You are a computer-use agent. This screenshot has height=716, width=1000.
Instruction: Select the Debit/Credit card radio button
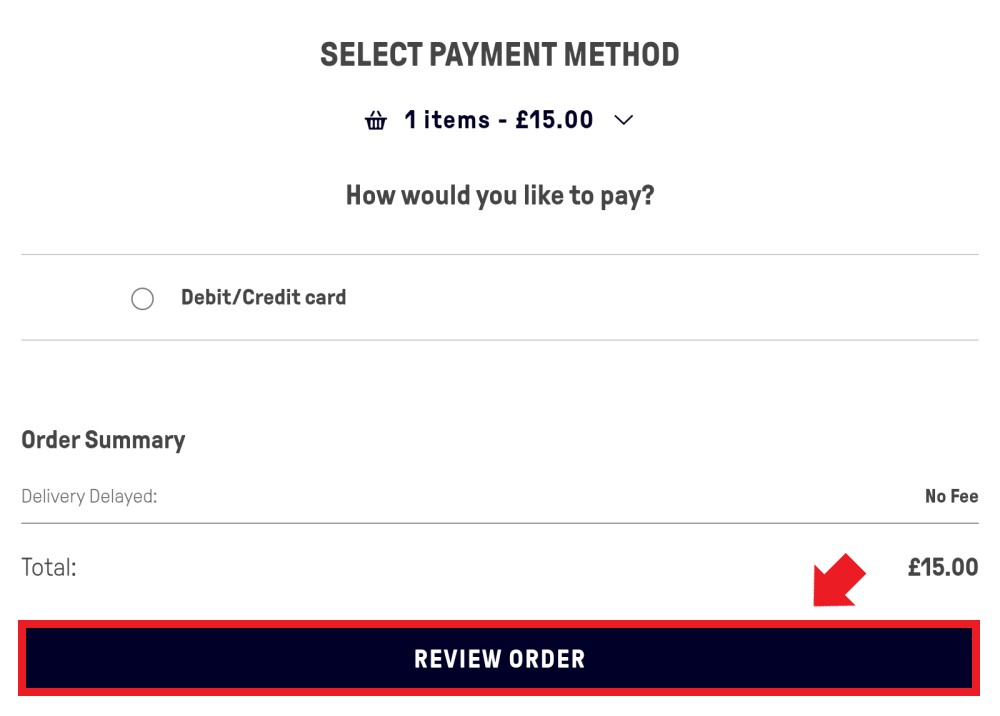click(x=142, y=298)
